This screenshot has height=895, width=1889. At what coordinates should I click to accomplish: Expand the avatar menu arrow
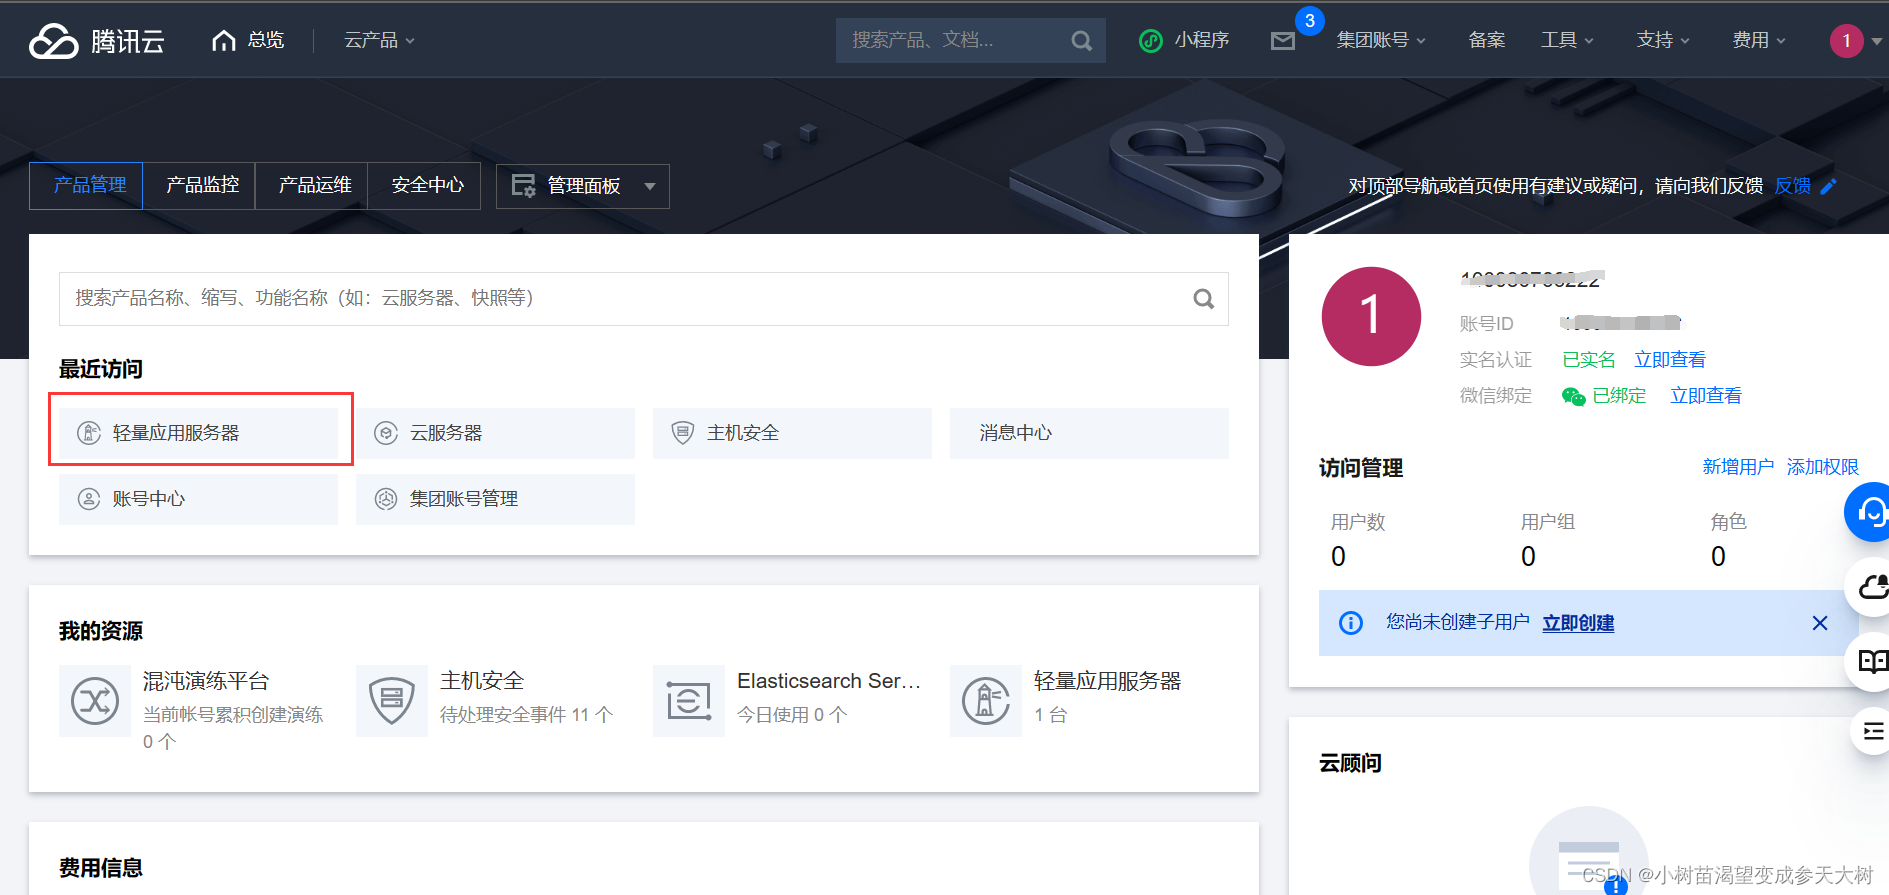pos(1877,42)
